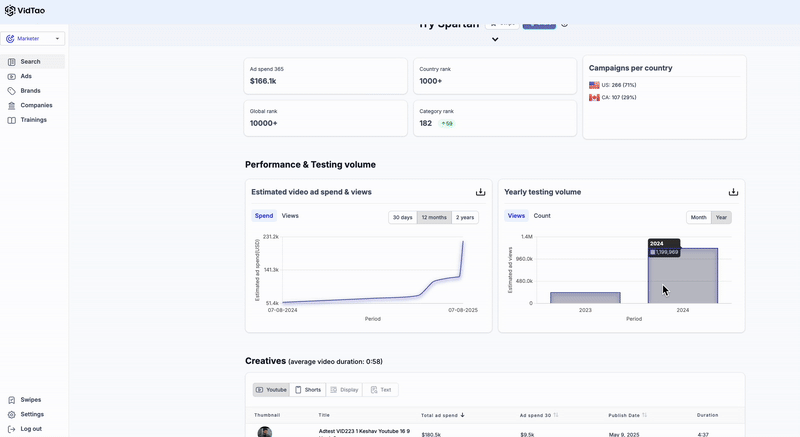Click the Shorts phone icon
The width and height of the screenshot is (800, 437).
click(x=298, y=390)
